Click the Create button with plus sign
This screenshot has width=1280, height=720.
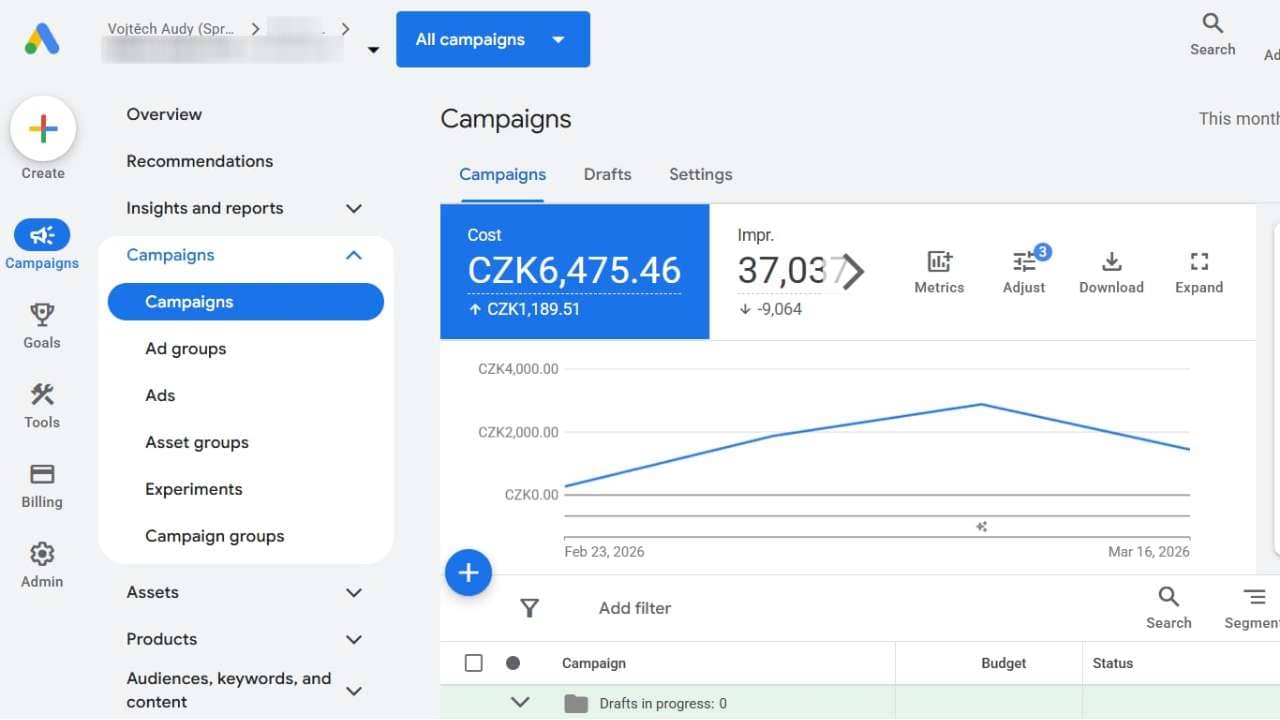pos(43,128)
